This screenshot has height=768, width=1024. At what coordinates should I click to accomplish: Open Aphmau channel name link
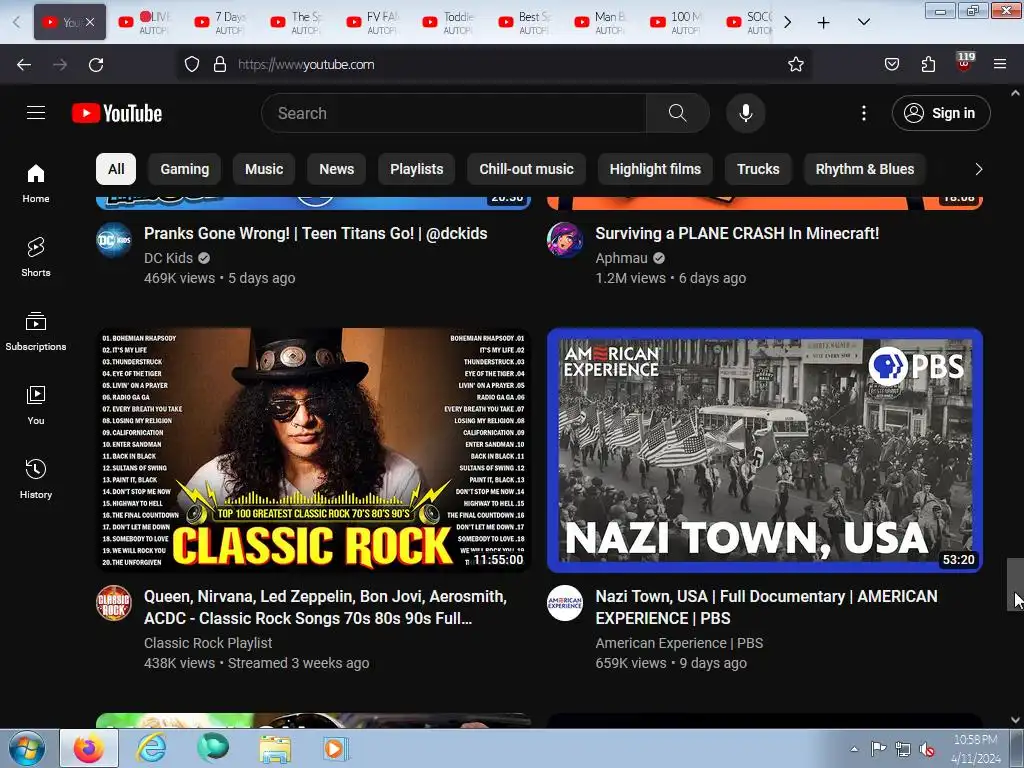click(x=621, y=258)
